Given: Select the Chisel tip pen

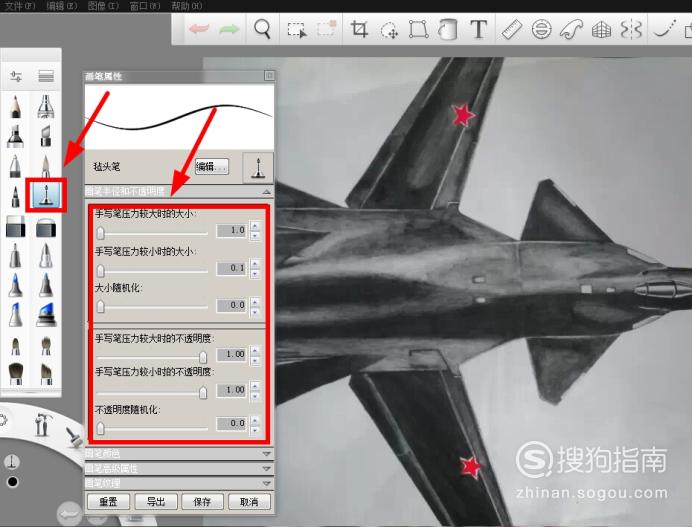Looking at the screenshot, I should 46,136.
